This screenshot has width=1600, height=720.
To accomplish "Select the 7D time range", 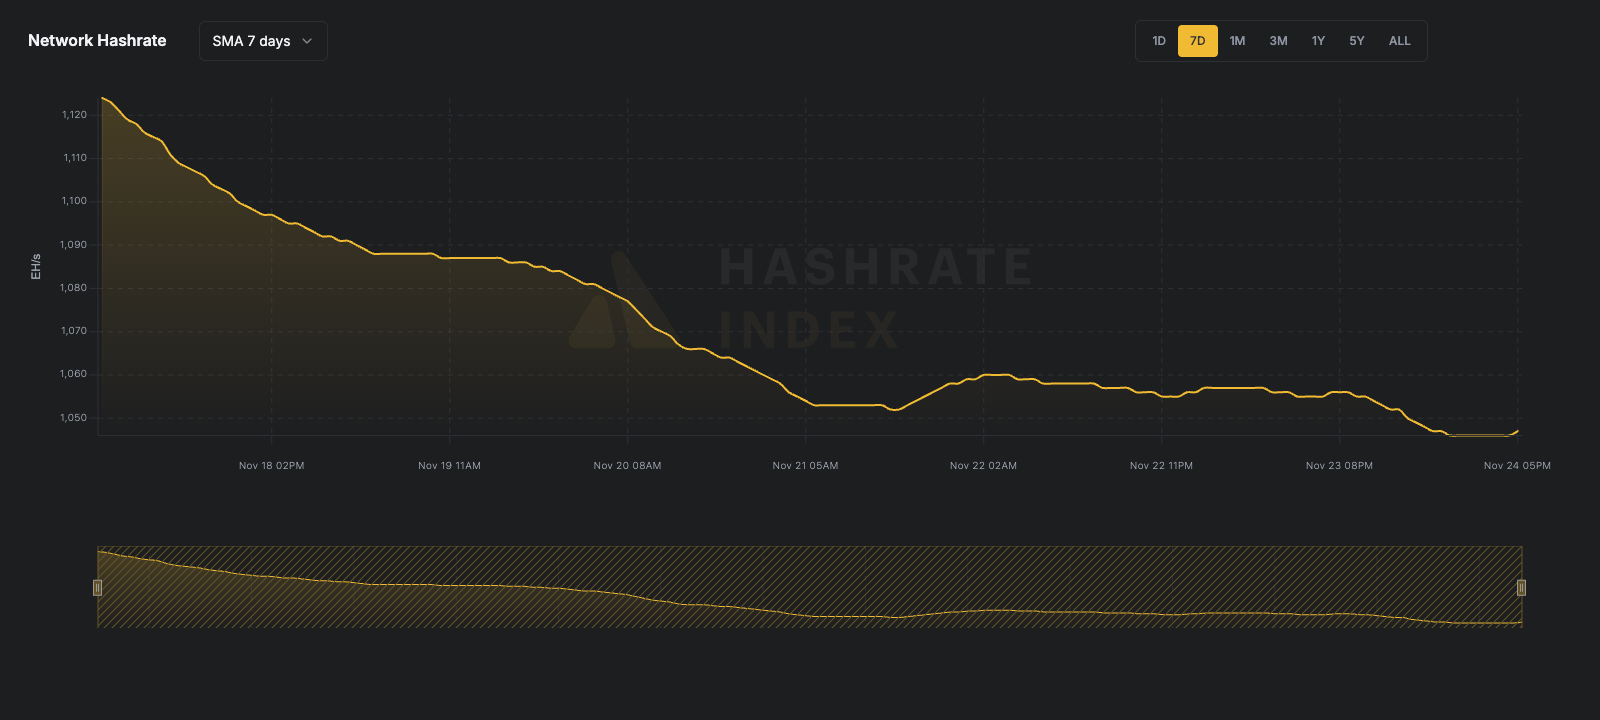I will (x=1197, y=41).
